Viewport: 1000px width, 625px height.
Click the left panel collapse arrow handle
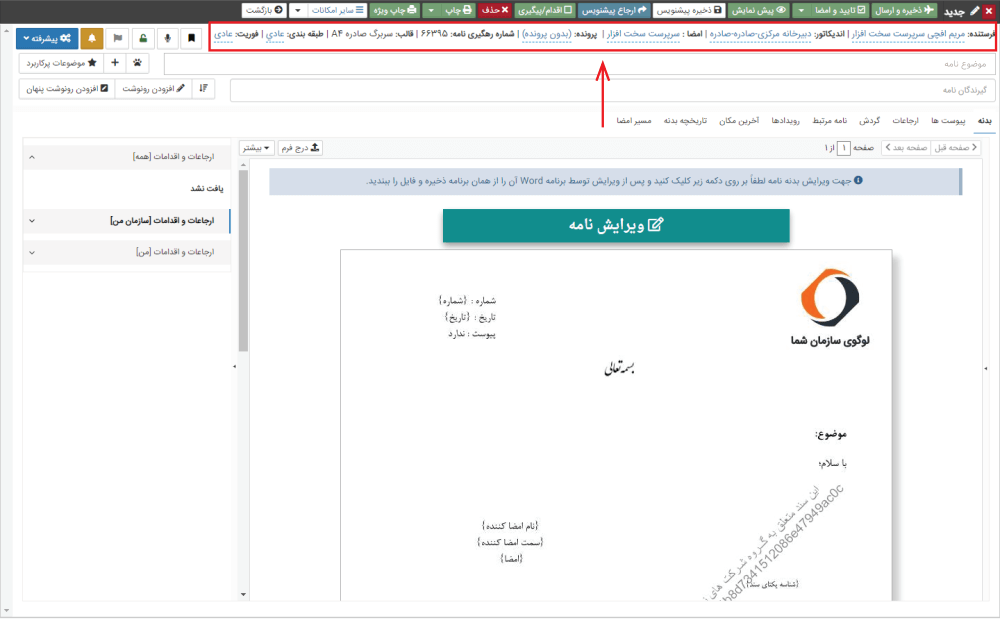point(234,367)
